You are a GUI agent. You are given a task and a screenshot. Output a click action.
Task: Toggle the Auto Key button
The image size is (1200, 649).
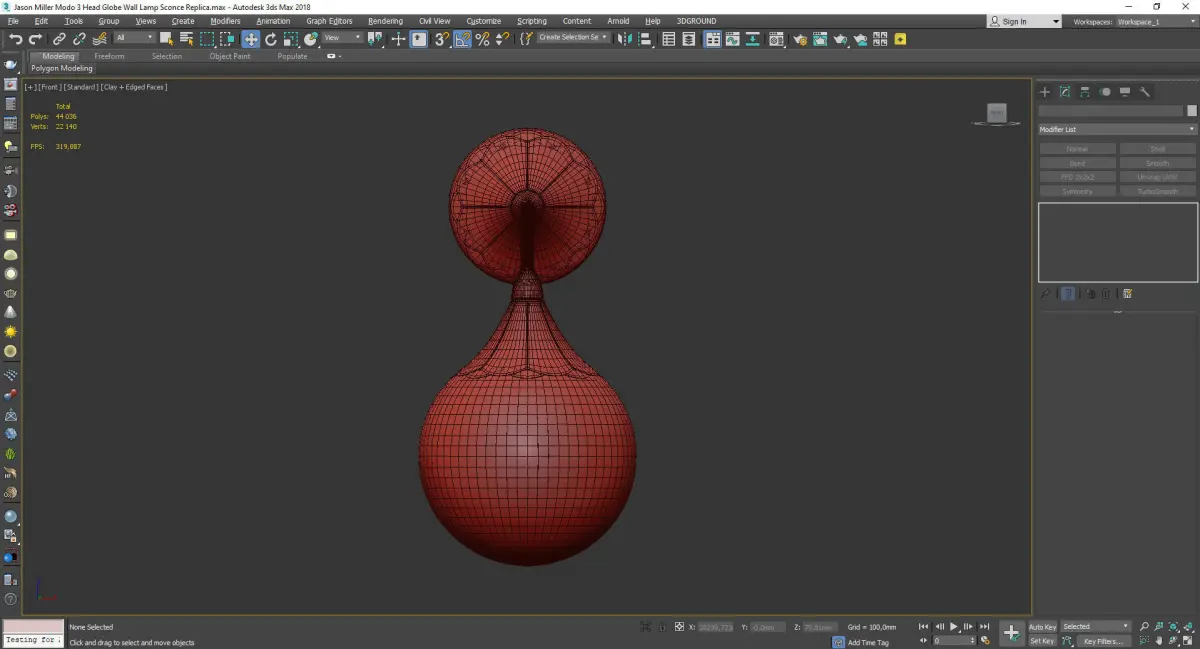(x=1042, y=627)
